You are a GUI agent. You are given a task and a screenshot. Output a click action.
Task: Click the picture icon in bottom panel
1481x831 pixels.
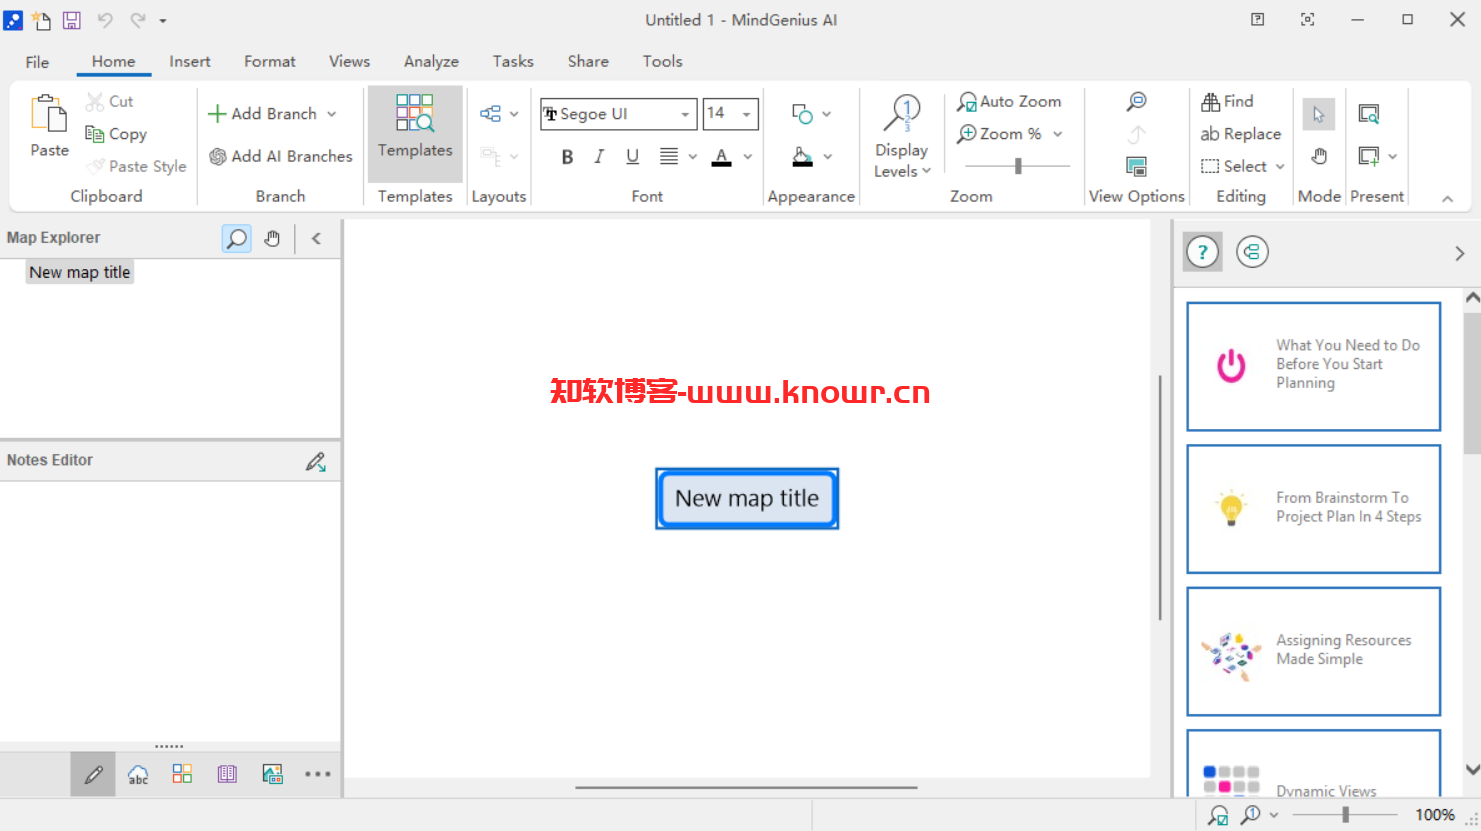pyautogui.click(x=272, y=774)
